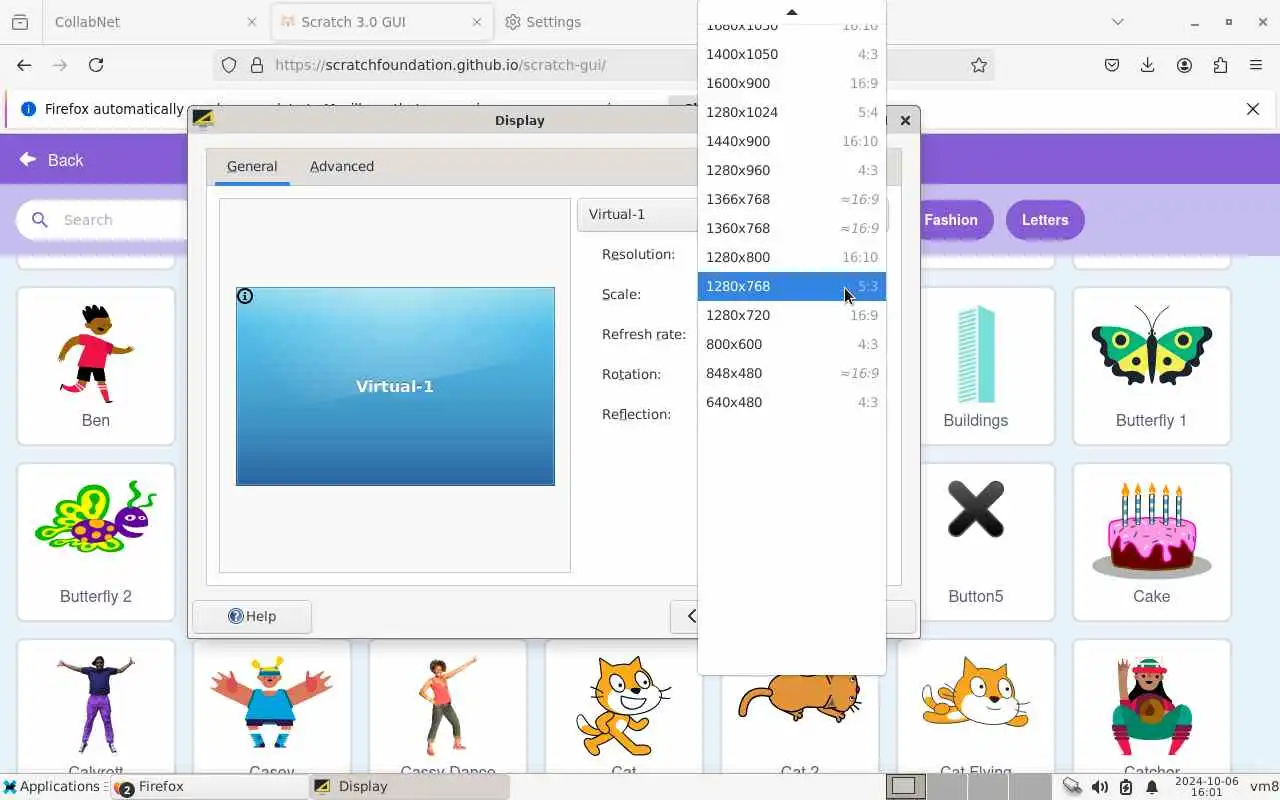
Task: Select 800x600 resolution
Action: pyautogui.click(x=791, y=344)
